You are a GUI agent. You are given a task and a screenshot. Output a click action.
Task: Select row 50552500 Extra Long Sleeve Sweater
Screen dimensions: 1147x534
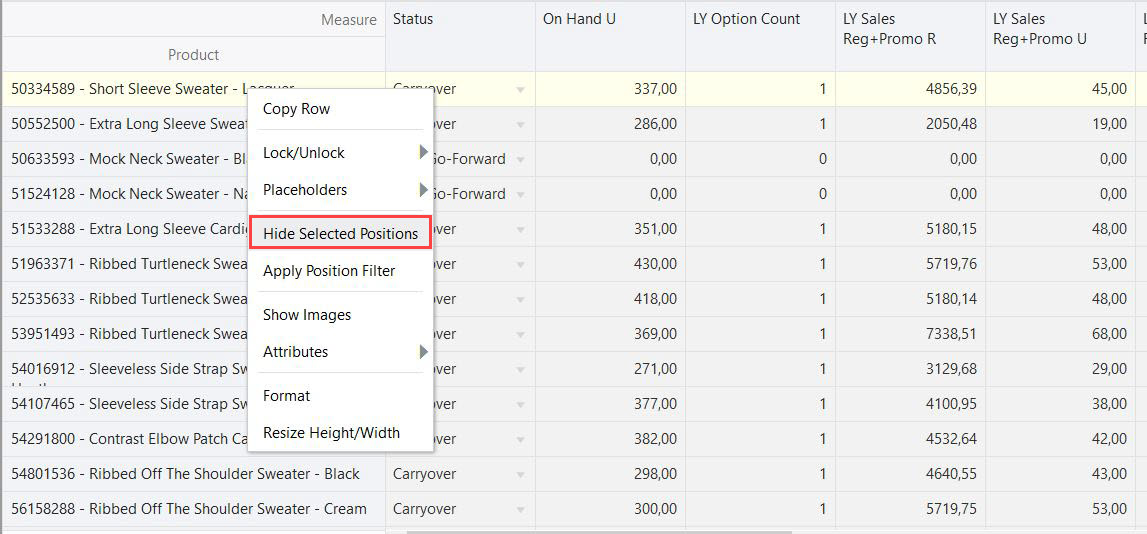click(x=194, y=124)
